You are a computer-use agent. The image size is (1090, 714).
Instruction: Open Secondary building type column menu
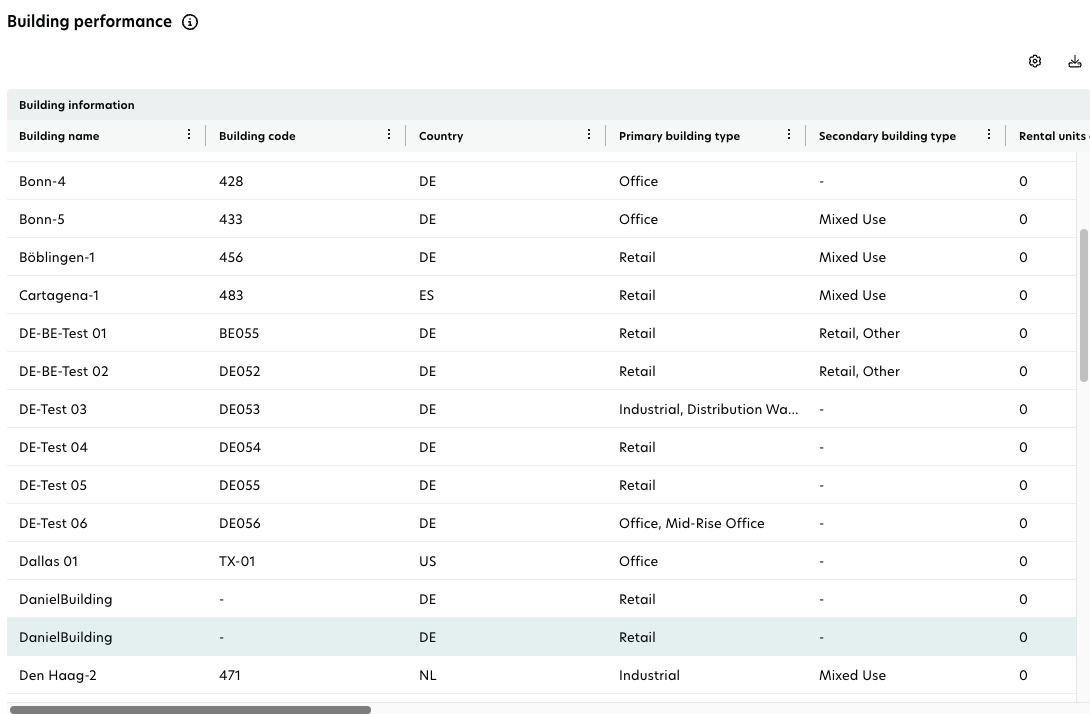point(989,134)
